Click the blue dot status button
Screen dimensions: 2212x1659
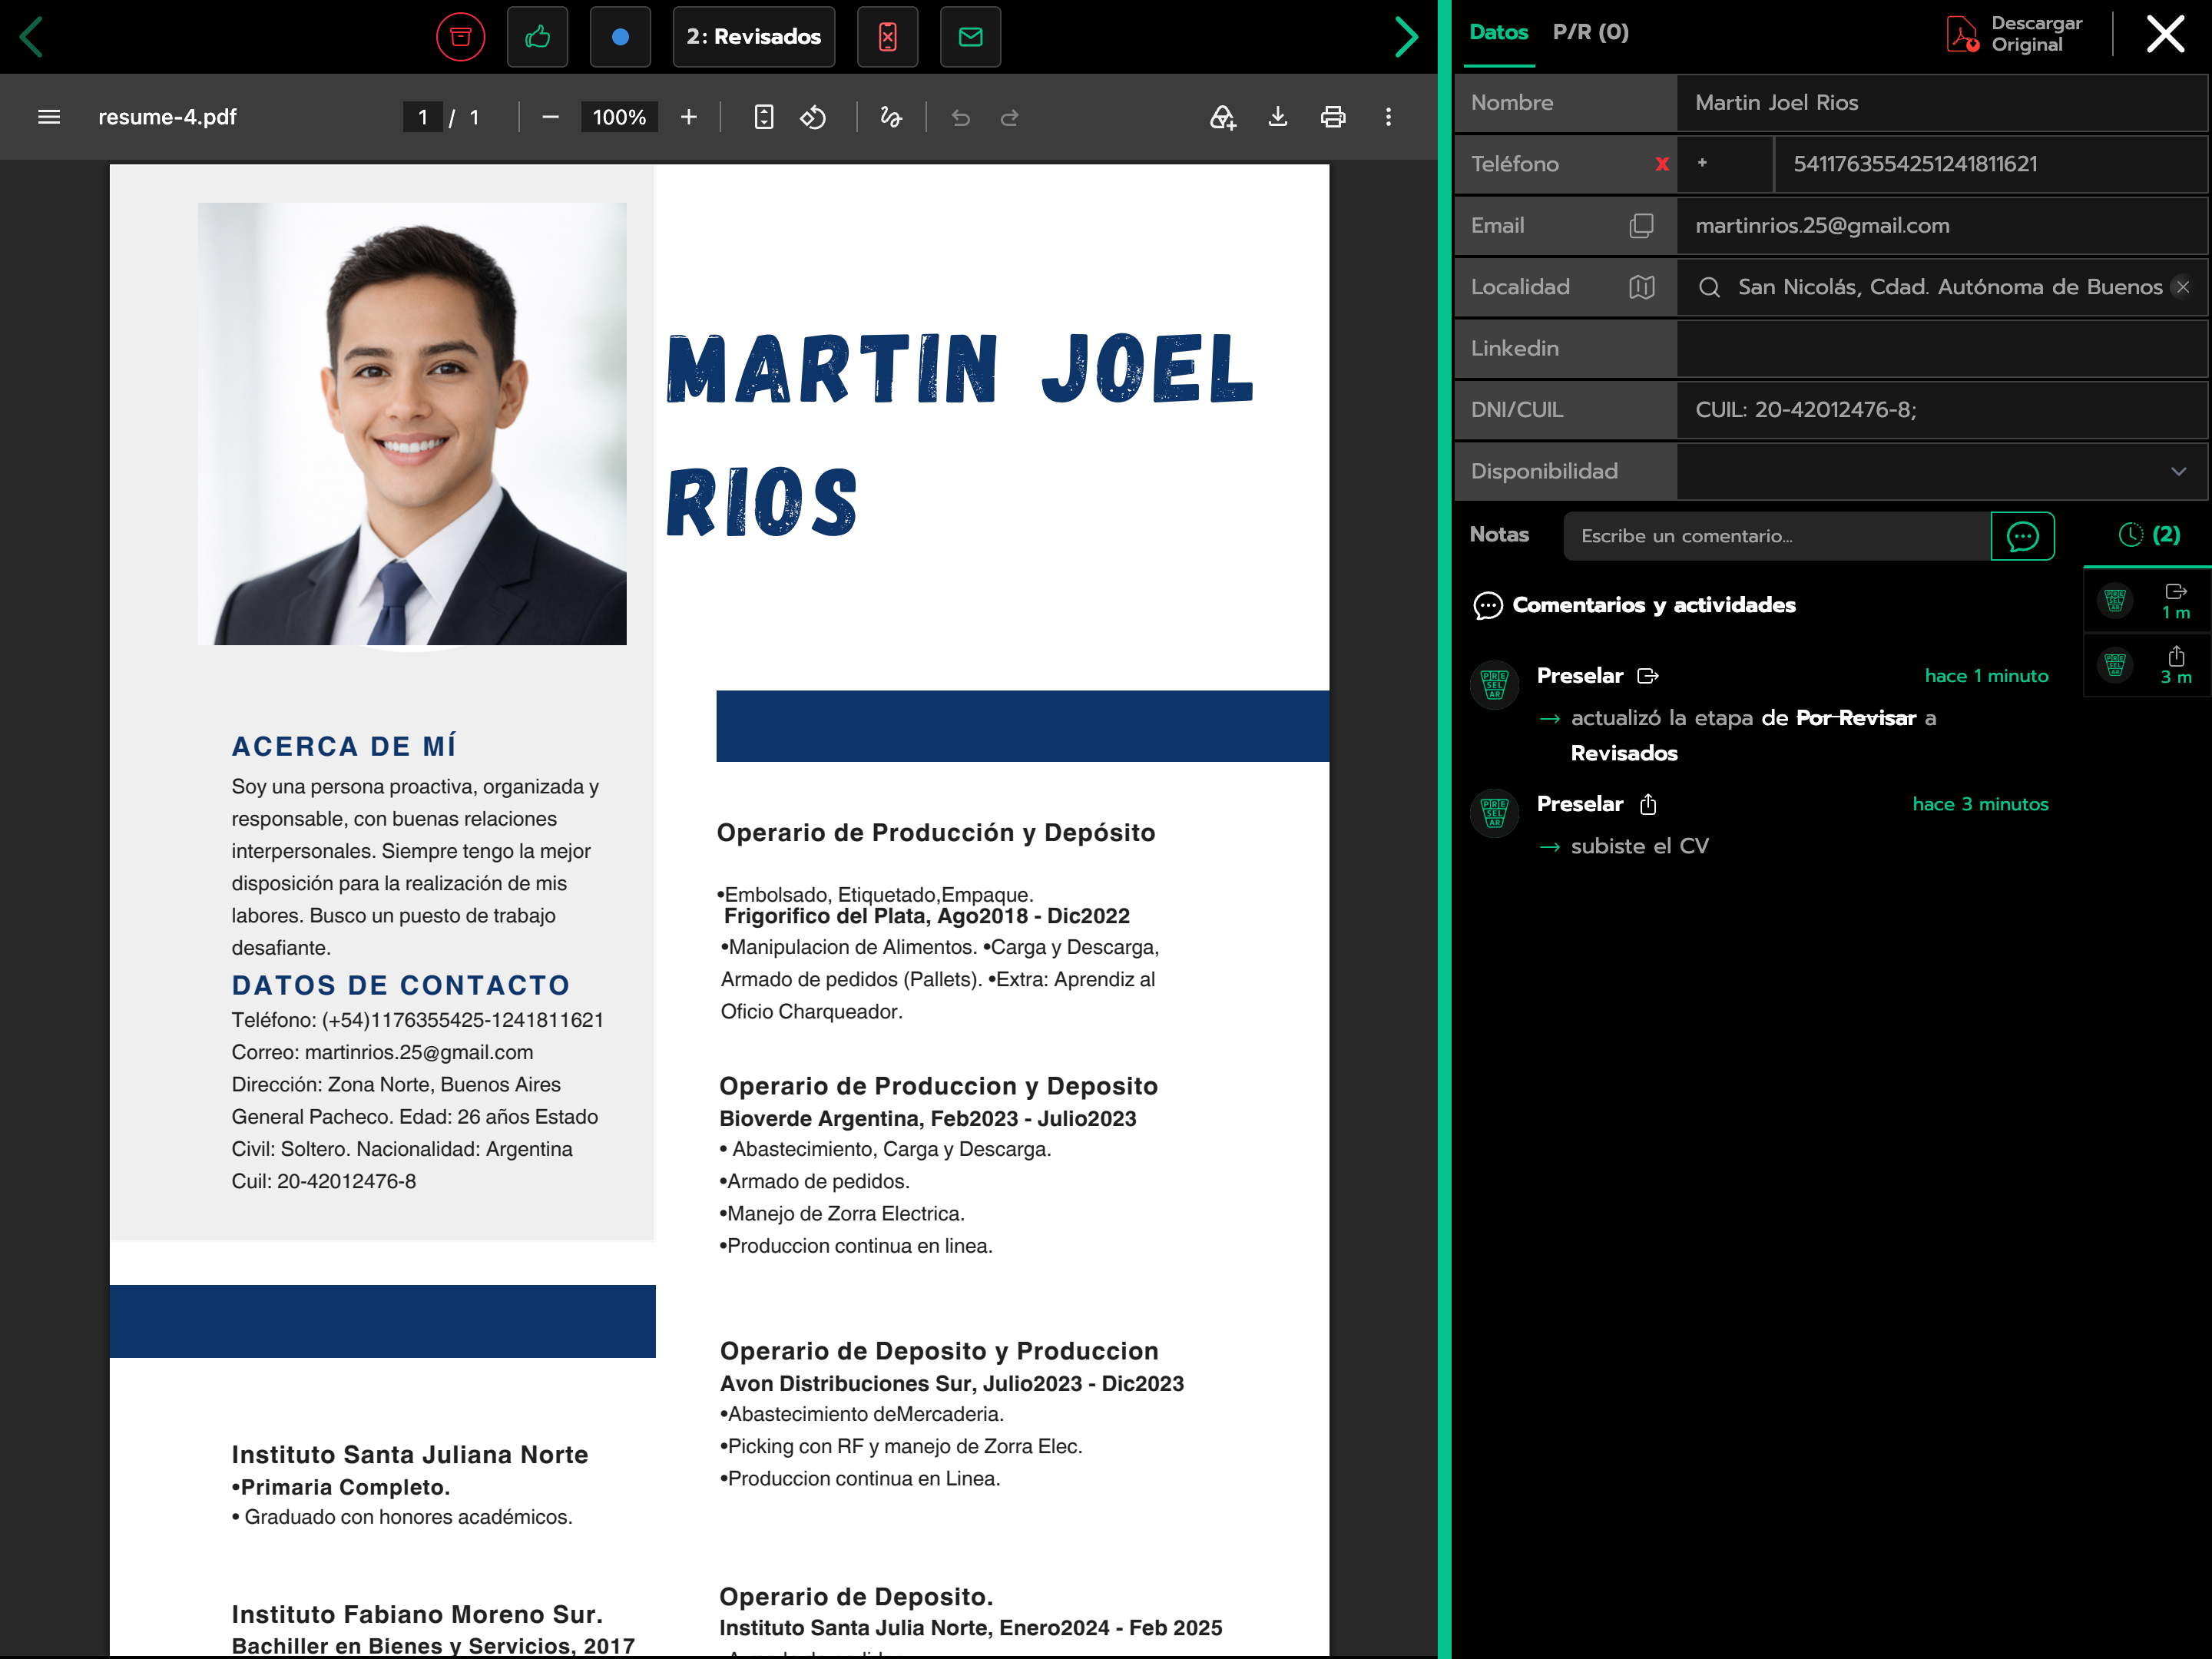coord(620,37)
